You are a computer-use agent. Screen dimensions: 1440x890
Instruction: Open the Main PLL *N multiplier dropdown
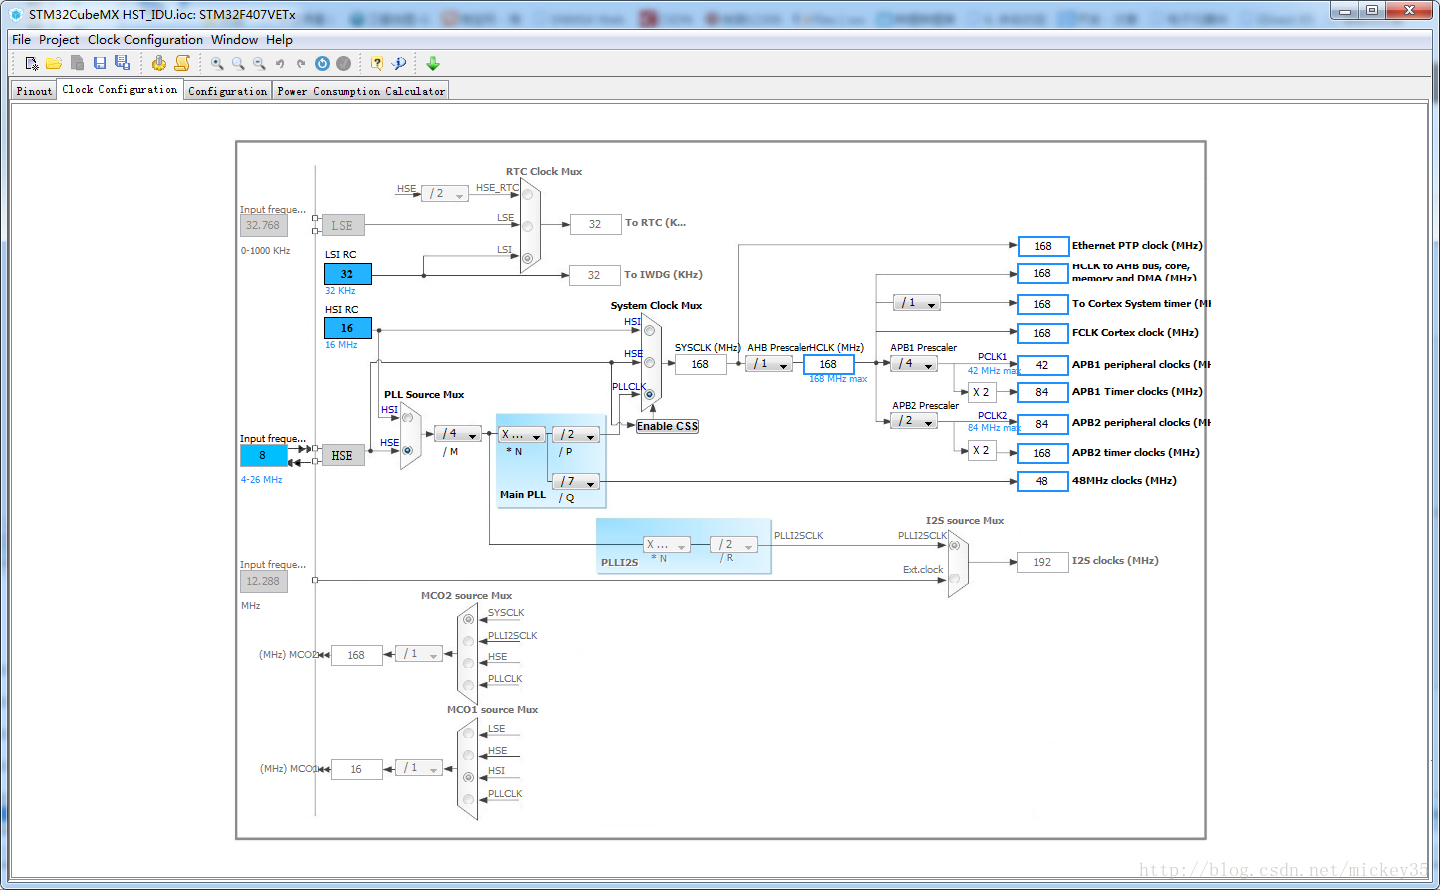[x=521, y=435]
